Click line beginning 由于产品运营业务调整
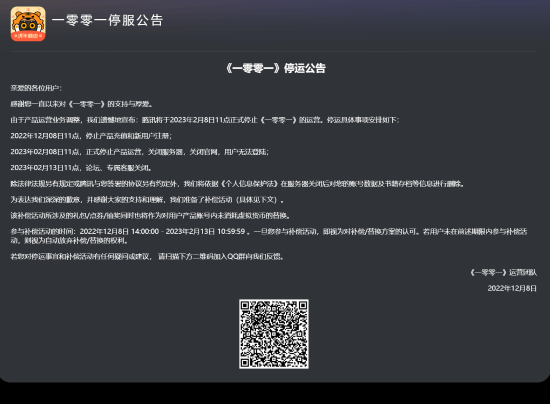Viewport: 550px width, 404px height. (x=205, y=120)
